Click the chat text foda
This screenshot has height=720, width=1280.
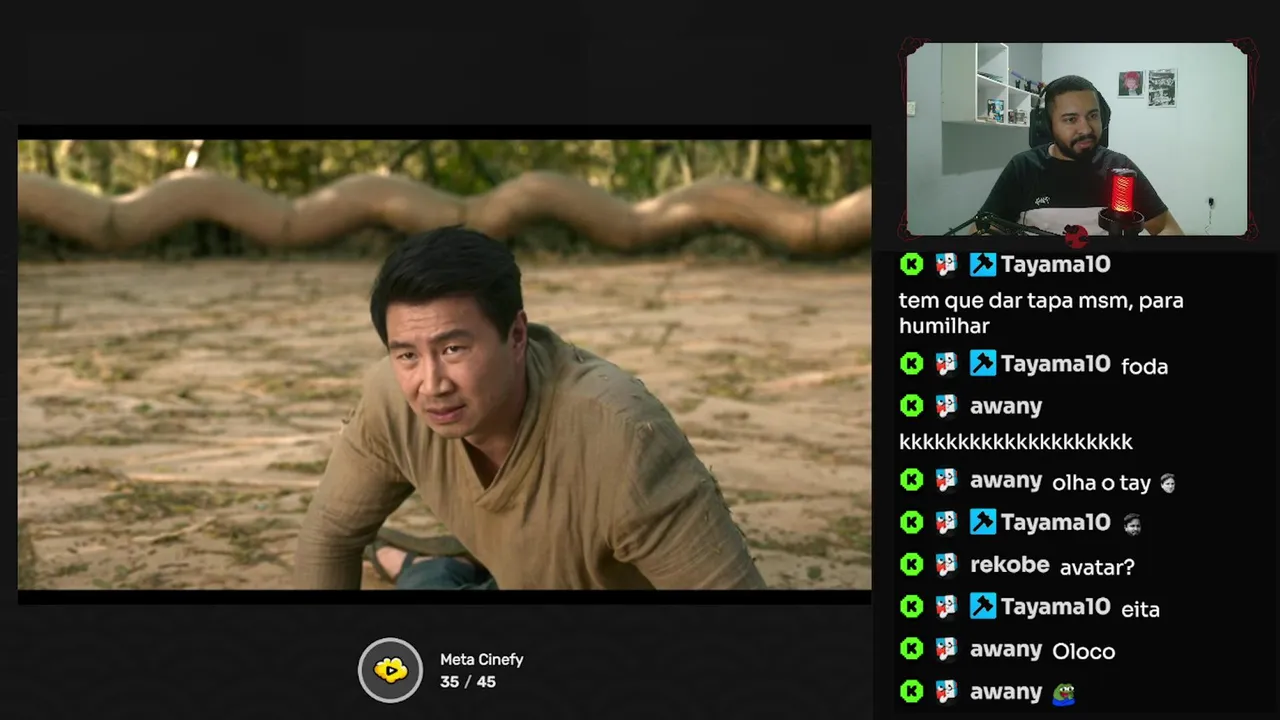1144,367
